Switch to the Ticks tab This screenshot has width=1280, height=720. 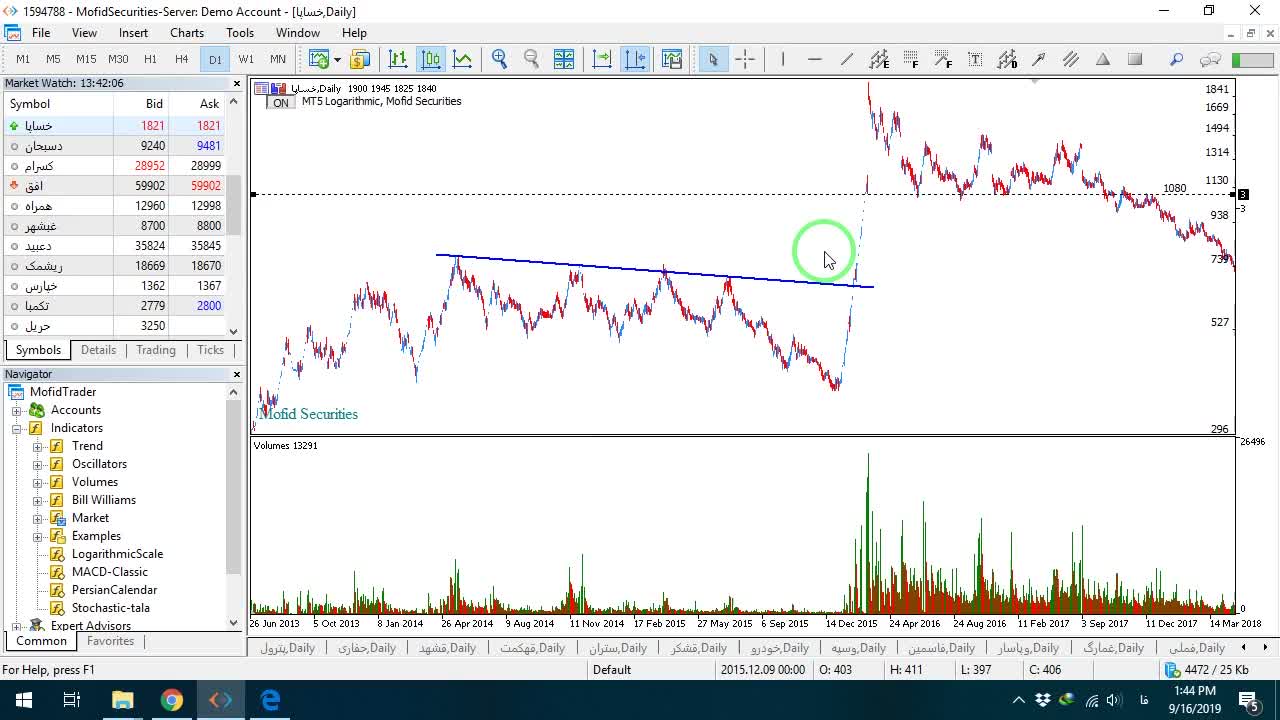tap(210, 350)
